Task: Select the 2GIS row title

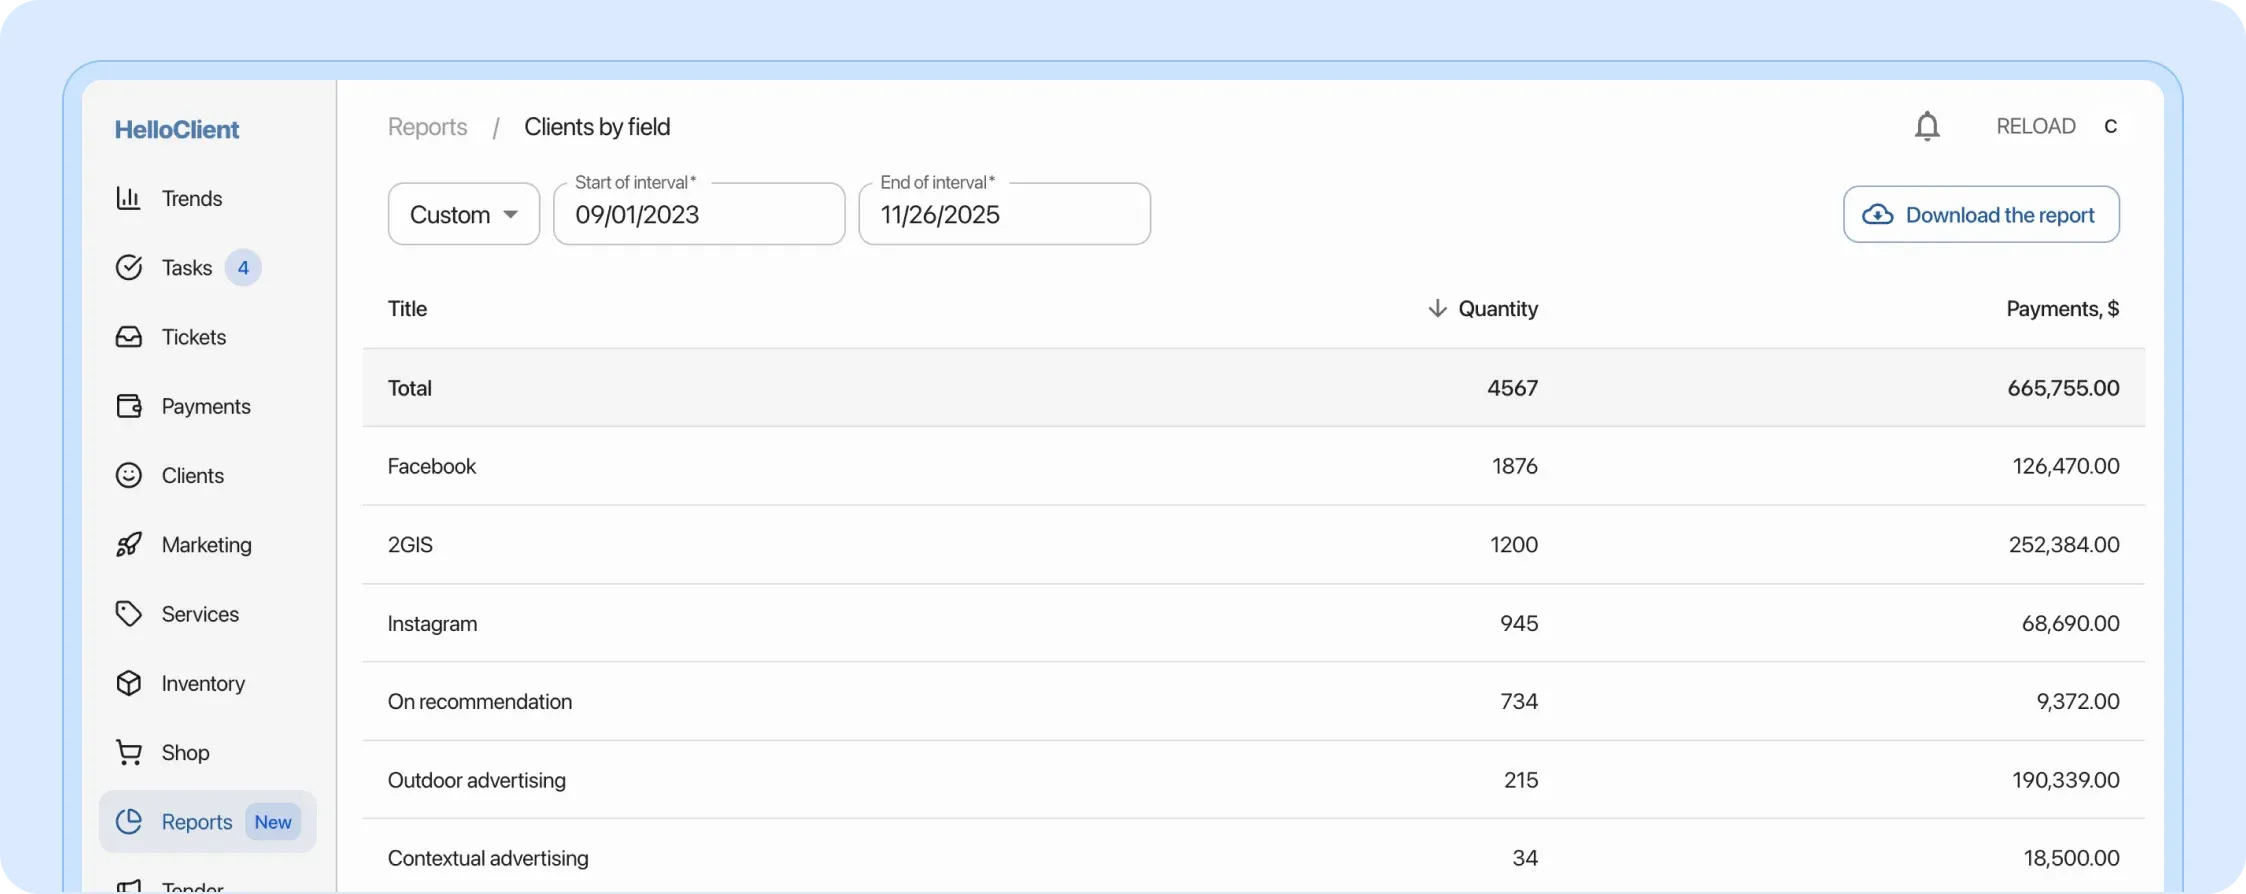Action: pos(410,545)
